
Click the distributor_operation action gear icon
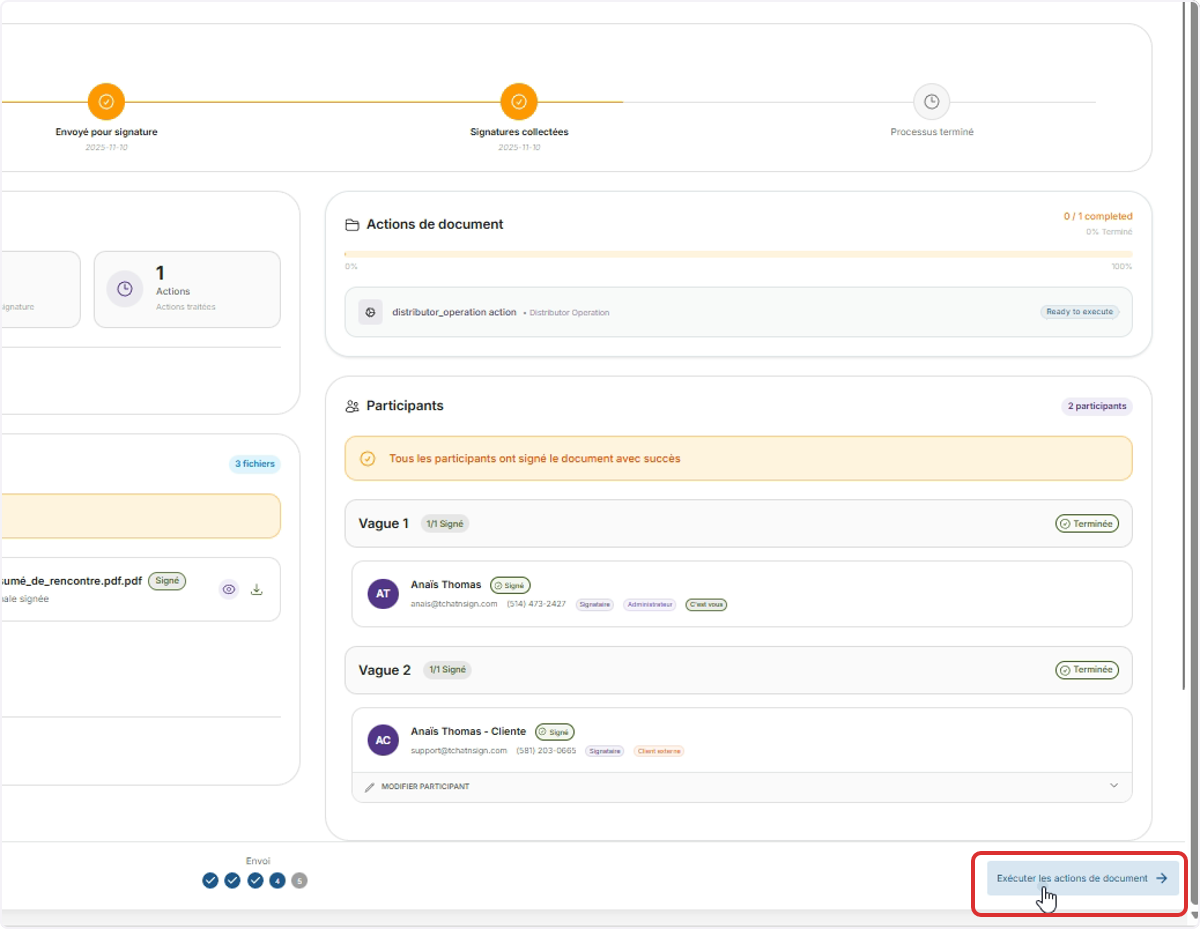(370, 312)
